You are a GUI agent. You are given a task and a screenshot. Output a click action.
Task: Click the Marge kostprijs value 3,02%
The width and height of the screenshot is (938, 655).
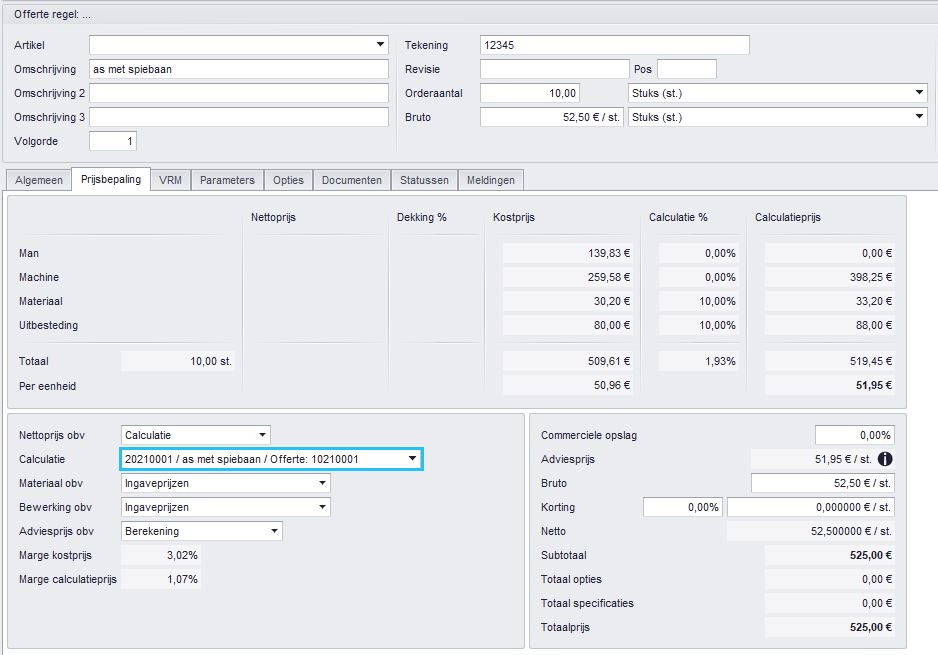coord(161,555)
